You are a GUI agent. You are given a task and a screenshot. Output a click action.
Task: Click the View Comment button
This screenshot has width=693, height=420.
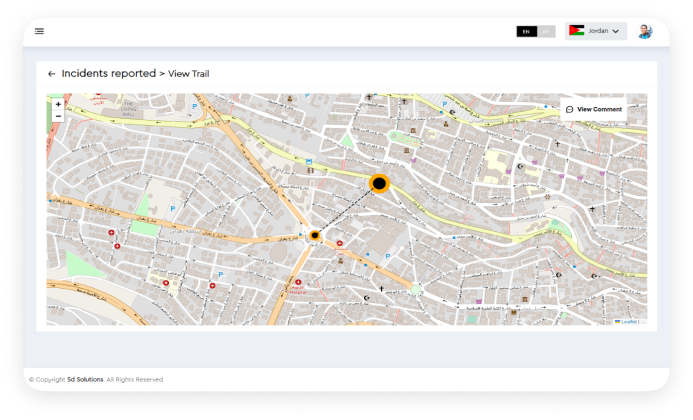(x=593, y=109)
